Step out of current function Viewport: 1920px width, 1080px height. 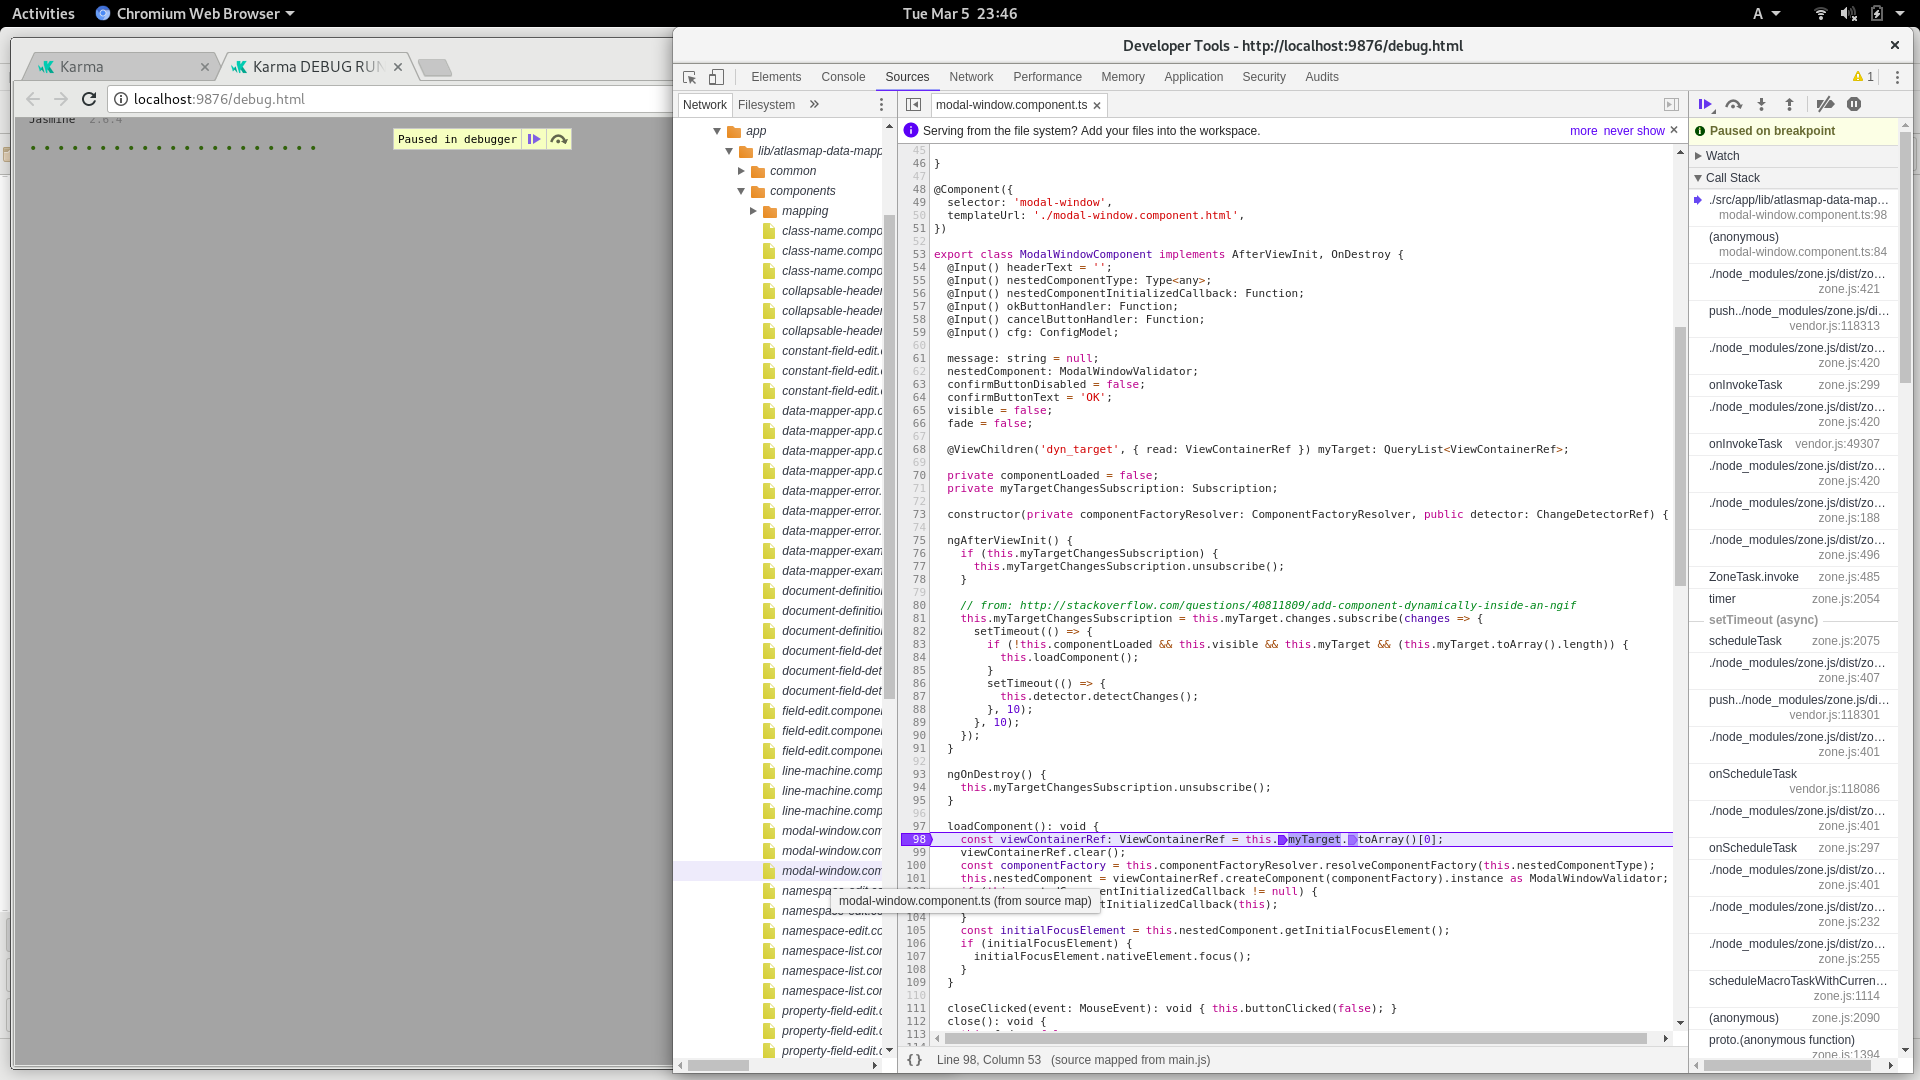[1790, 104]
